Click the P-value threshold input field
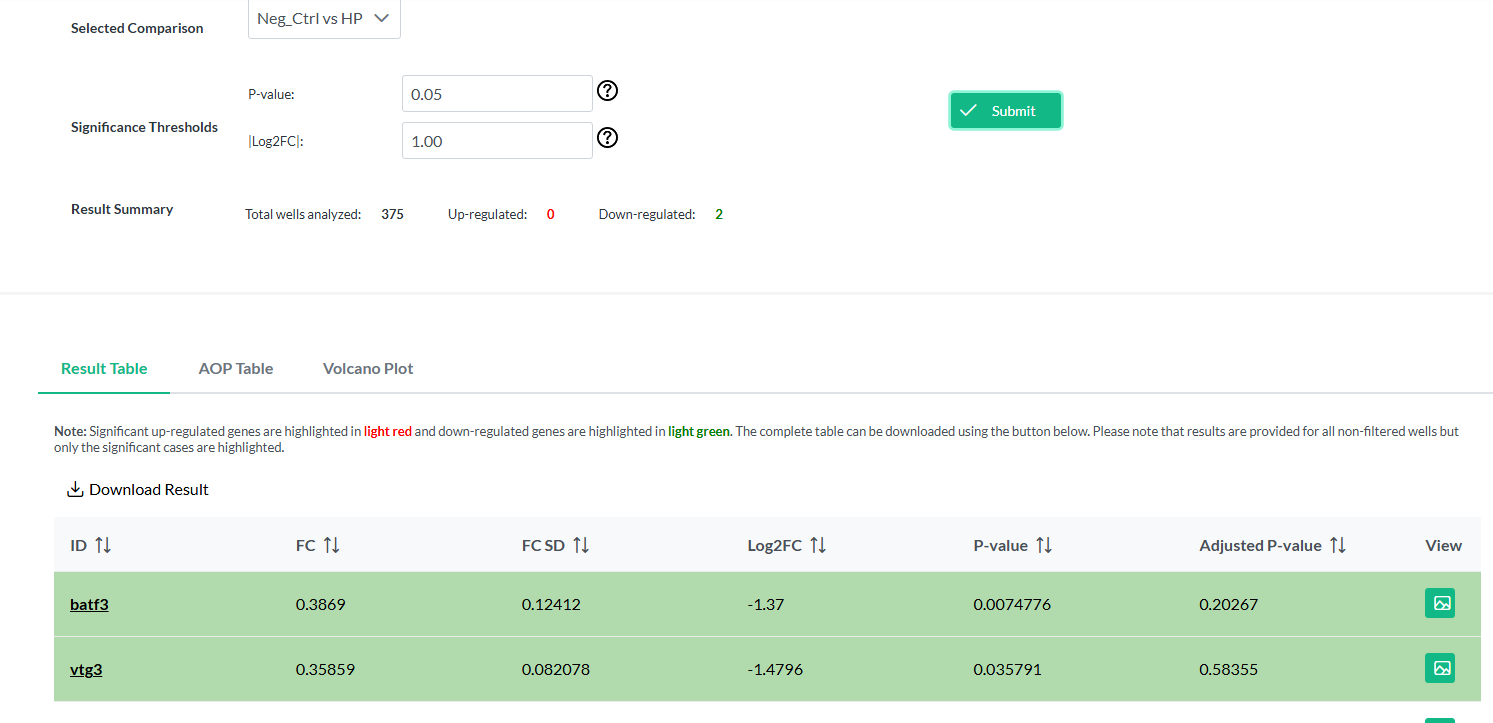The width and height of the screenshot is (1493, 723). point(497,94)
